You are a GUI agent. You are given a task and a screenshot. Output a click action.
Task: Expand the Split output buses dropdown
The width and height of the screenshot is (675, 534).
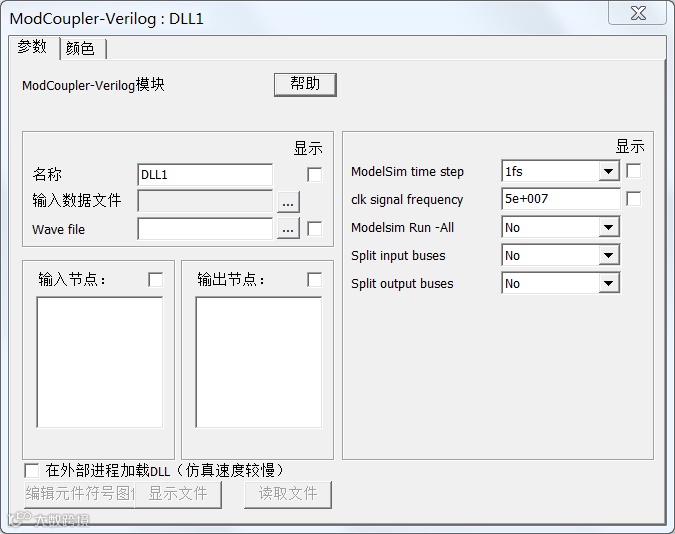click(x=608, y=283)
